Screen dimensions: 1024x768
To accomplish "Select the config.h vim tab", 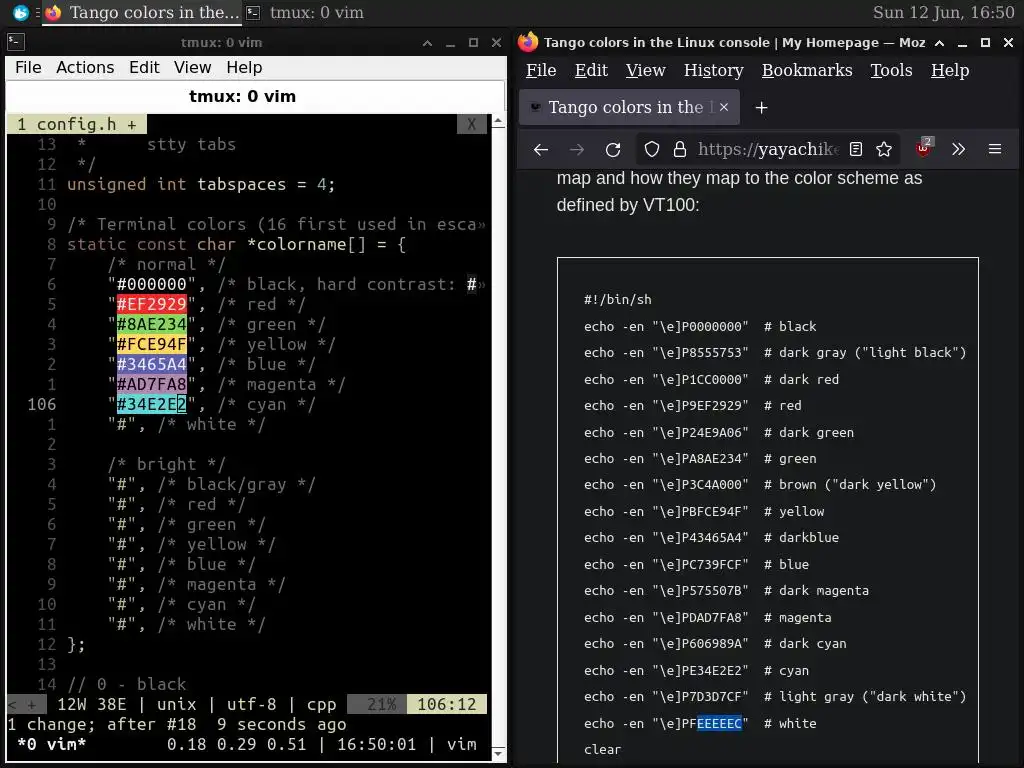I will click(76, 124).
